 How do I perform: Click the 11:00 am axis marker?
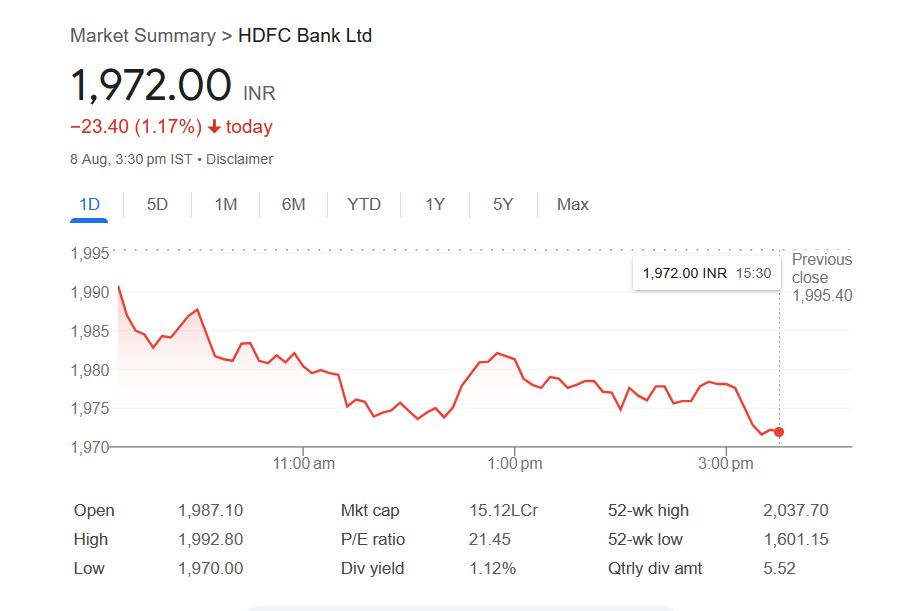pos(303,464)
